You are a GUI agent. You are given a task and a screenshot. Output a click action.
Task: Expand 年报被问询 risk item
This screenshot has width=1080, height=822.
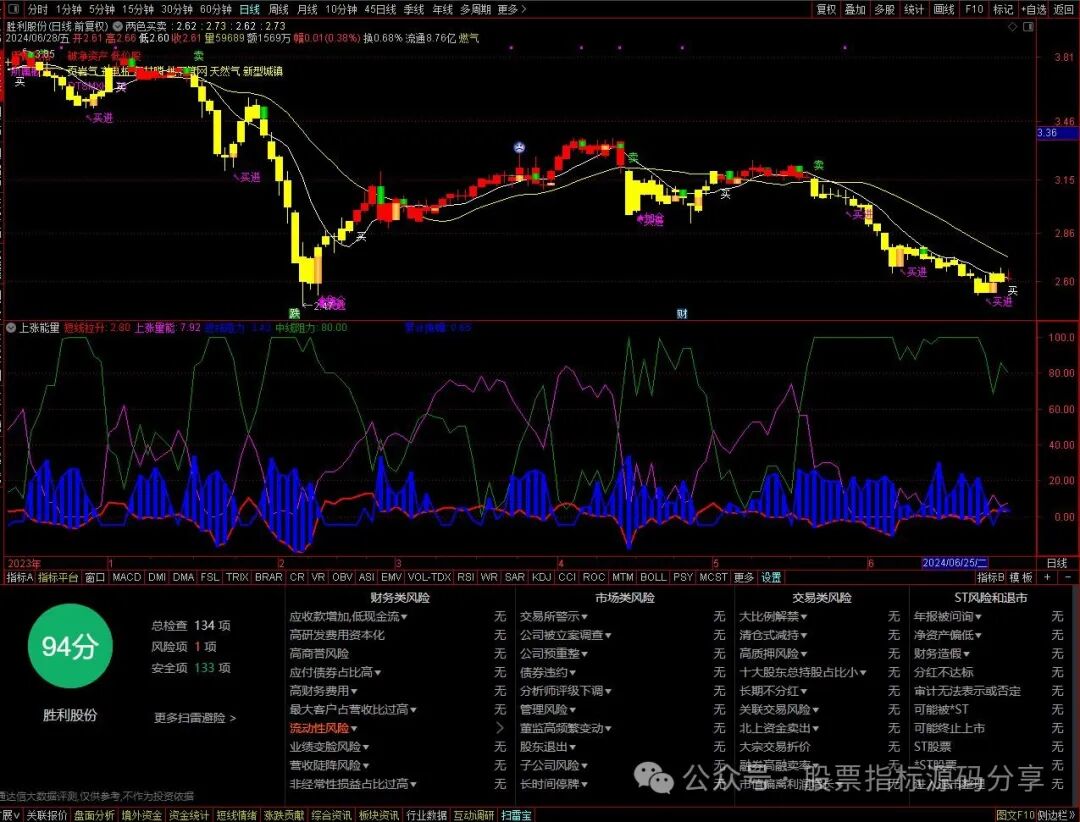coord(947,617)
